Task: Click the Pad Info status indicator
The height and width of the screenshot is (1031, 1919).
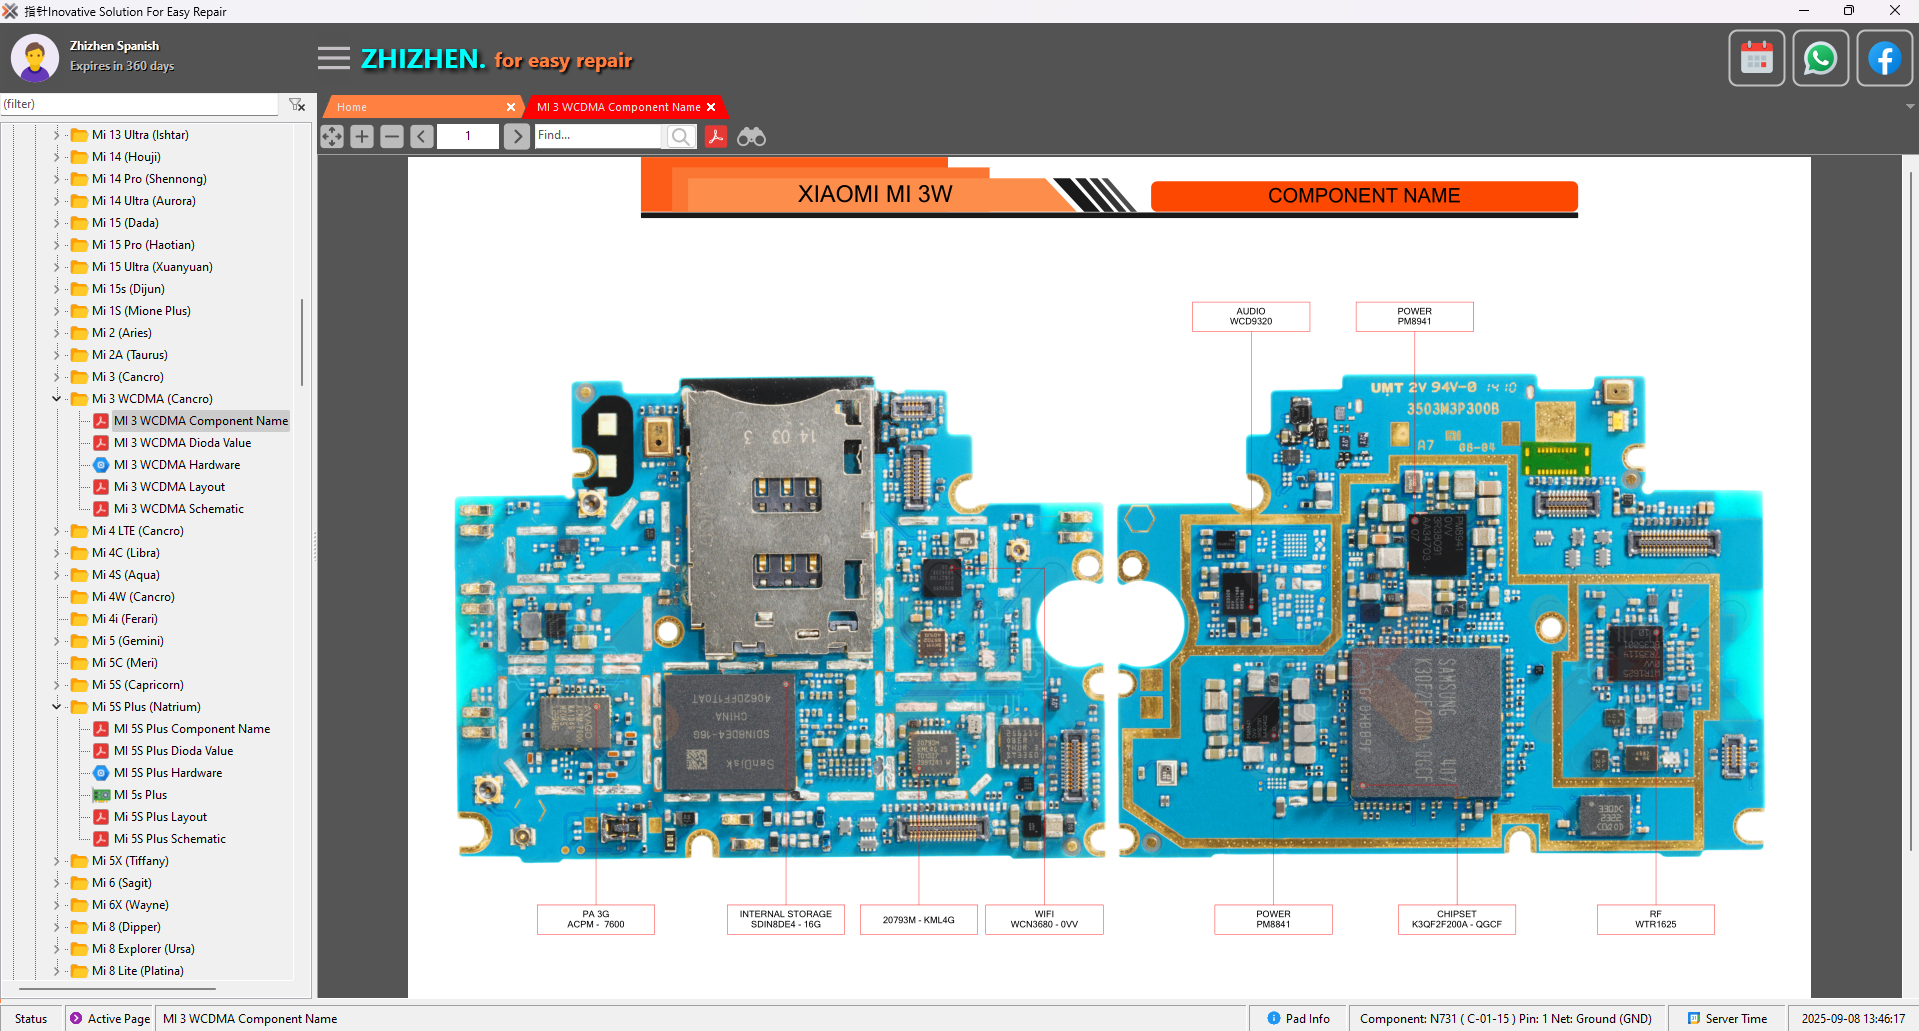Action: (x=1298, y=1019)
